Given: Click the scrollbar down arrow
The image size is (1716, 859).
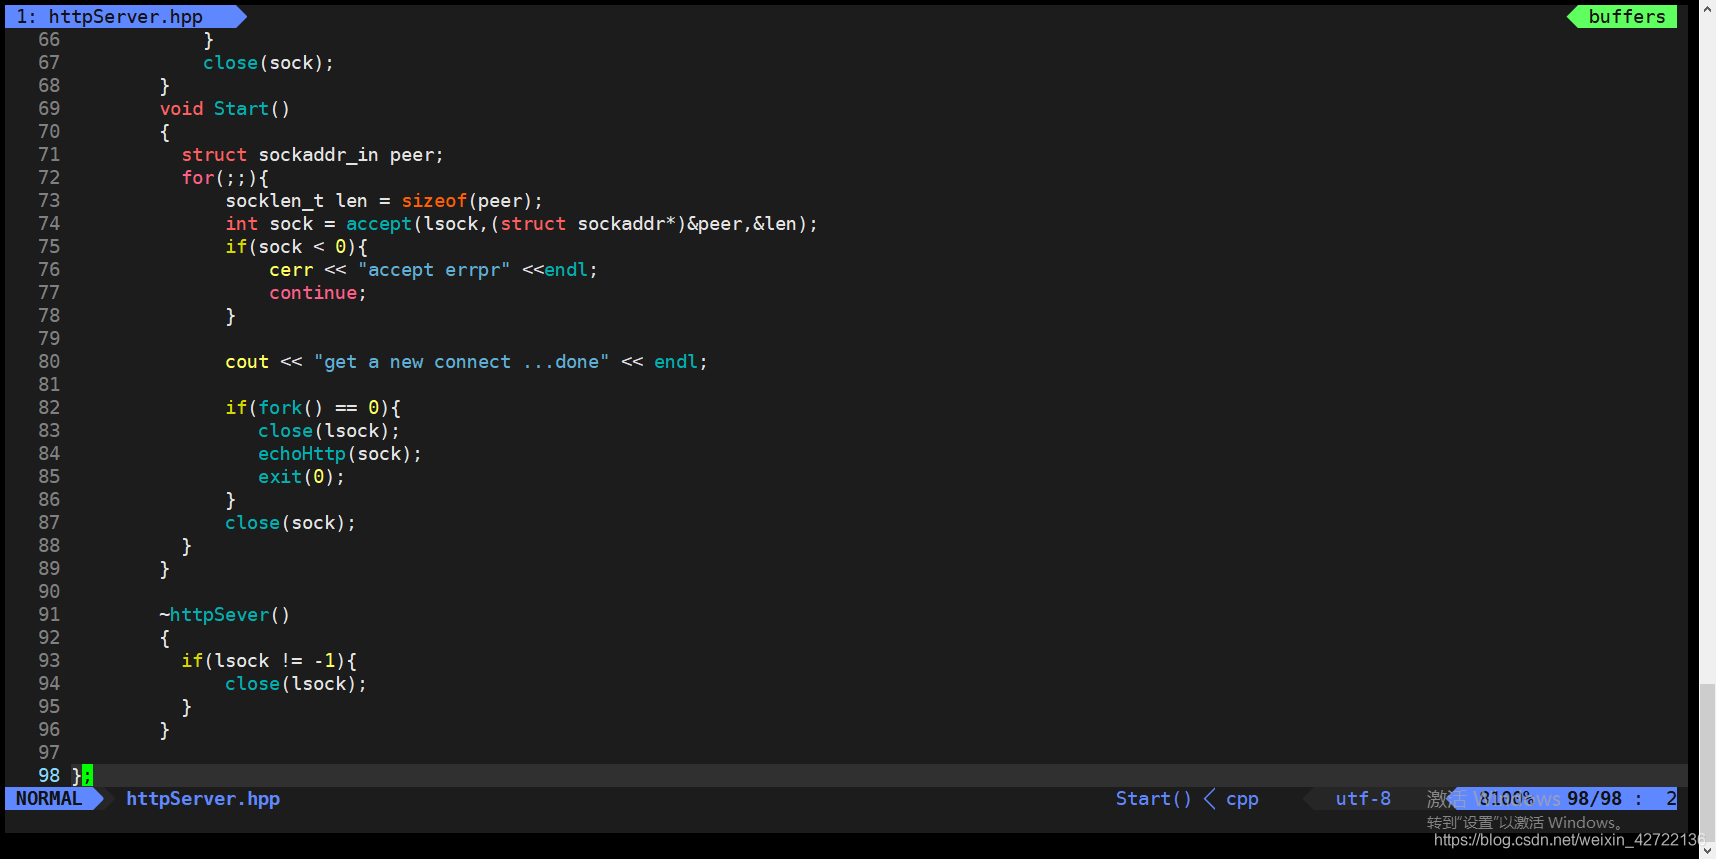Looking at the screenshot, I should [x=1707, y=849].
